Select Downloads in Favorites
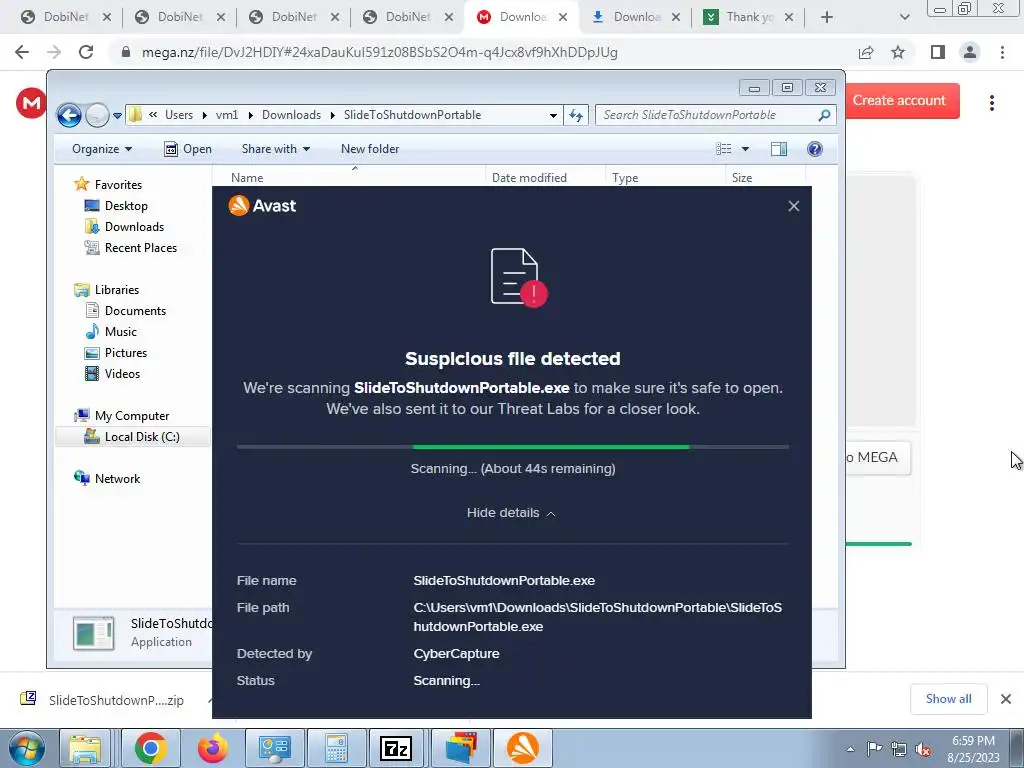 coord(134,227)
